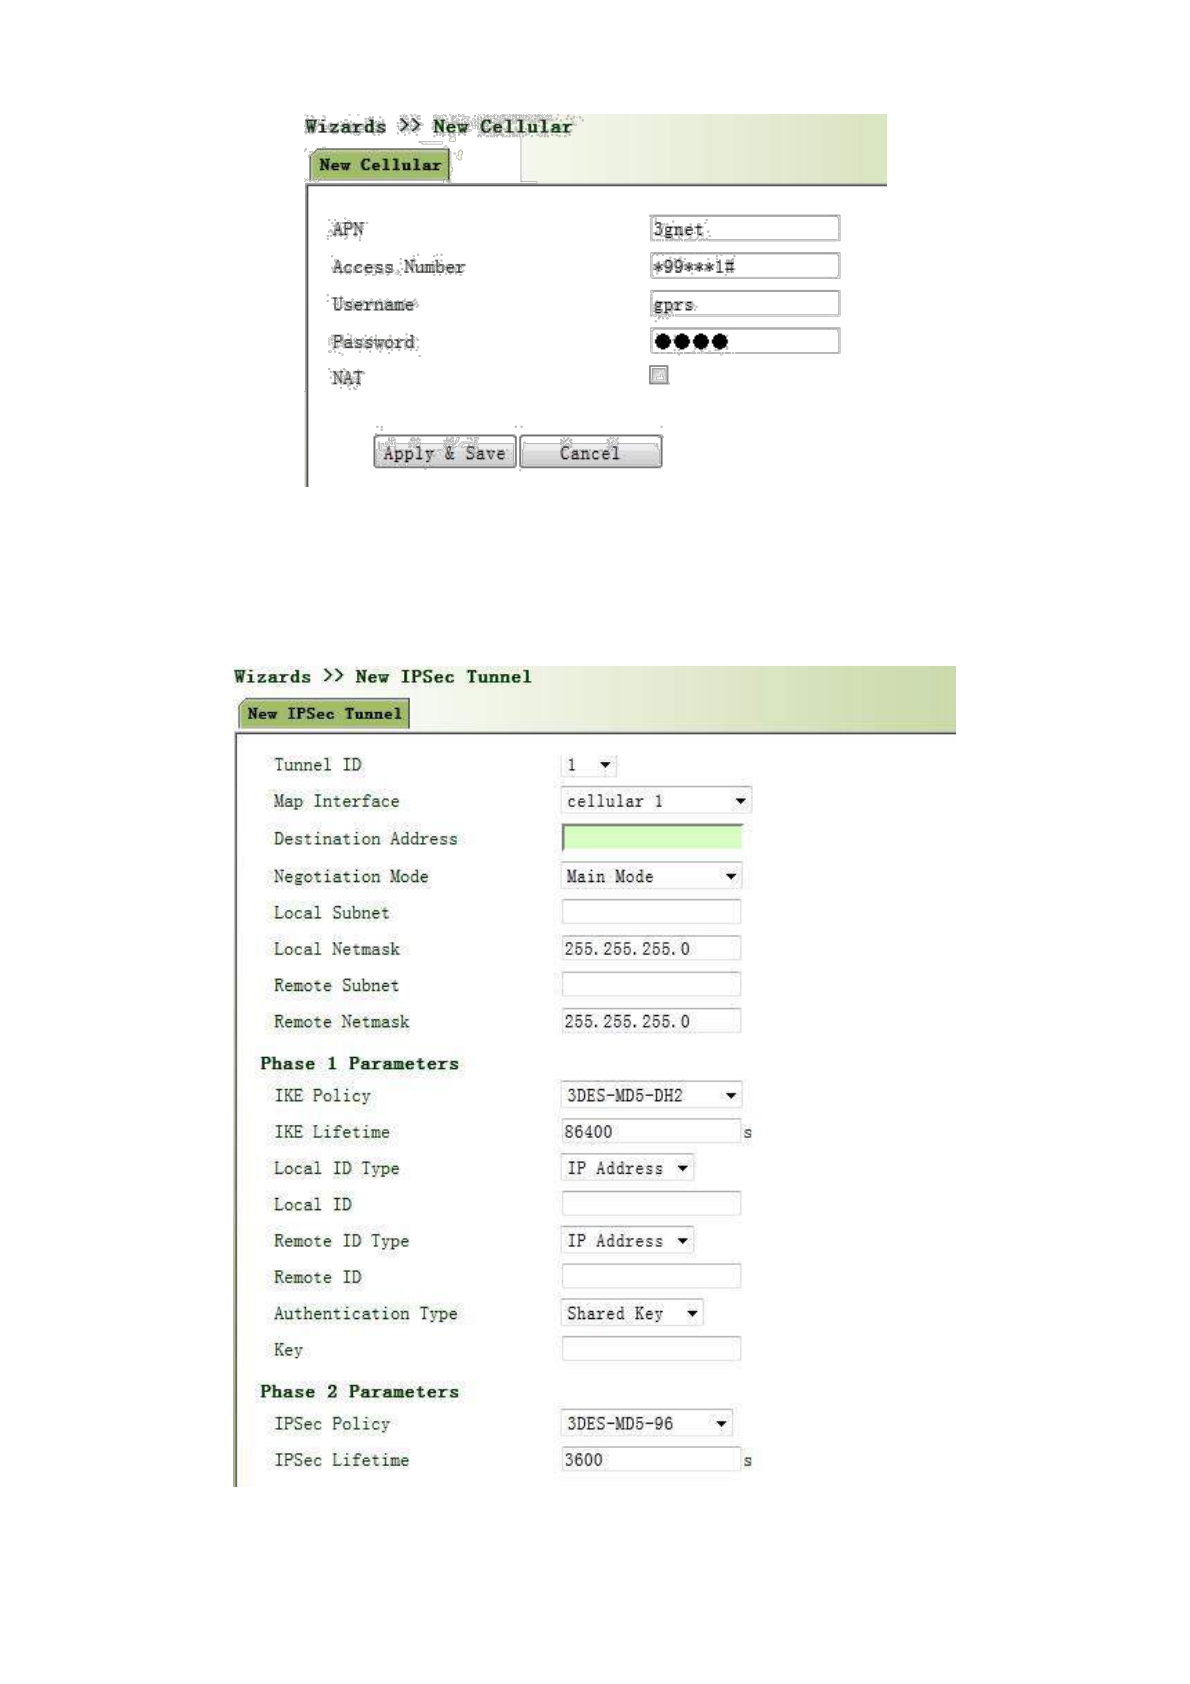This screenshot has width=1190, height=1684.
Task: Click the Destination Address field
Action: pos(652,838)
